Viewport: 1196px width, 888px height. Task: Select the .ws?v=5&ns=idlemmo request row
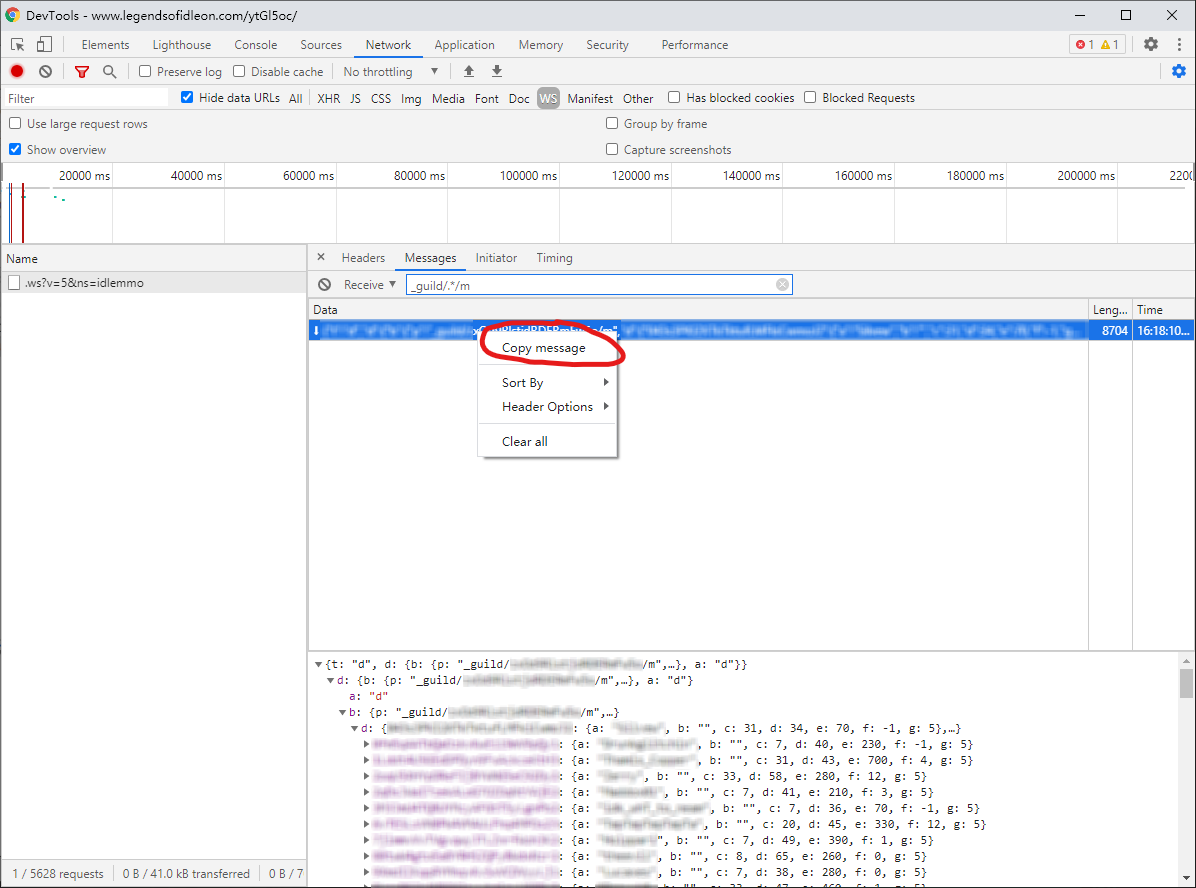click(x=153, y=283)
